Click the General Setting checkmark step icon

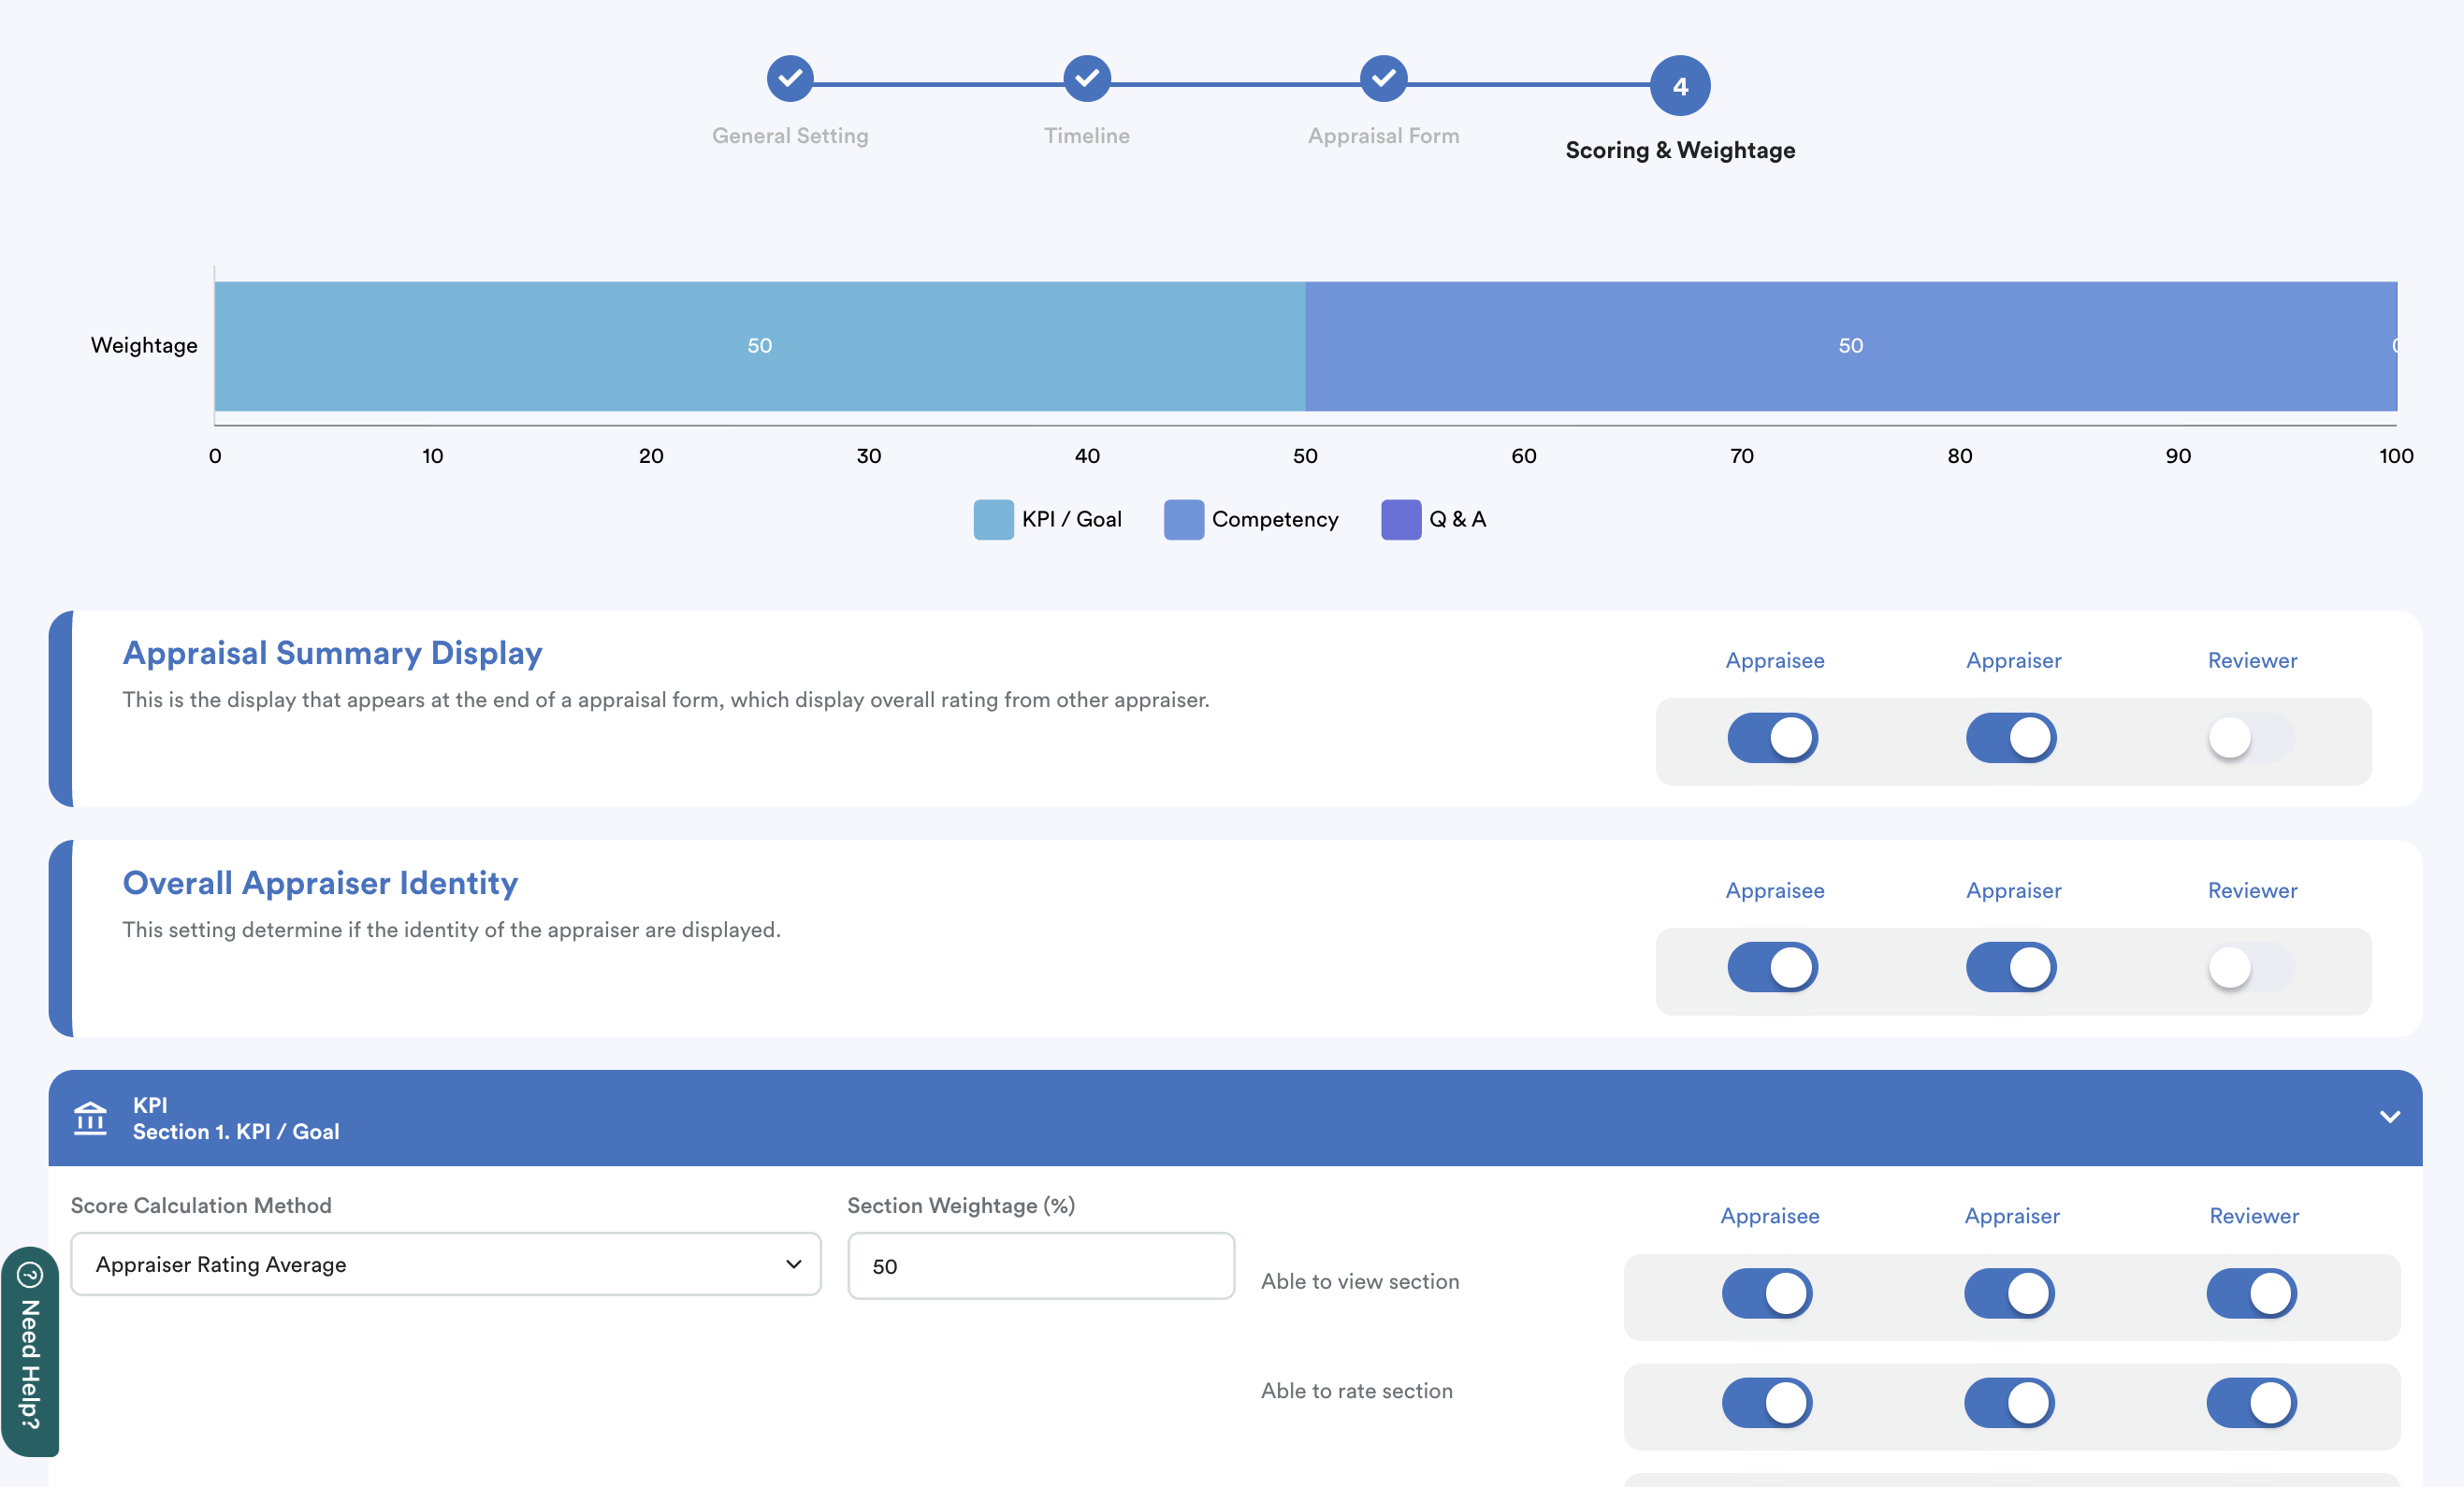pyautogui.click(x=790, y=78)
